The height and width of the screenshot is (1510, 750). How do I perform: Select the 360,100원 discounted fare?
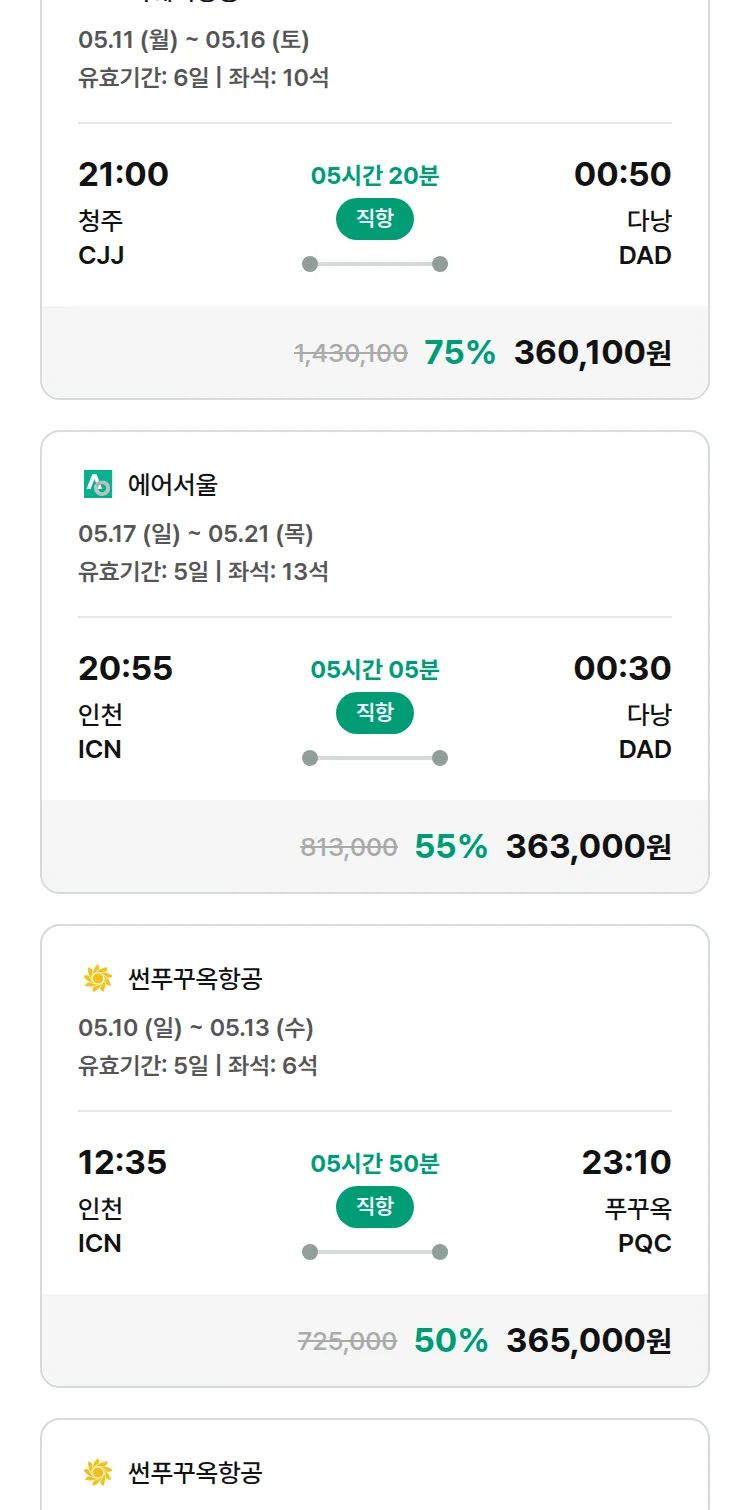click(x=592, y=352)
